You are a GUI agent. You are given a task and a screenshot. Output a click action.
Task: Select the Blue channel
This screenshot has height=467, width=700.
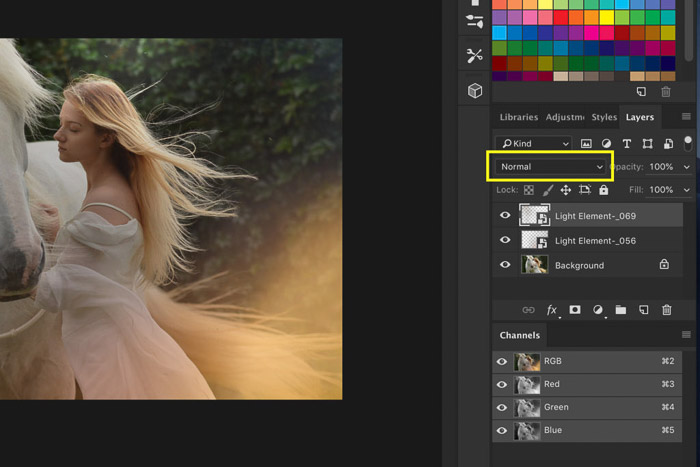coord(587,431)
